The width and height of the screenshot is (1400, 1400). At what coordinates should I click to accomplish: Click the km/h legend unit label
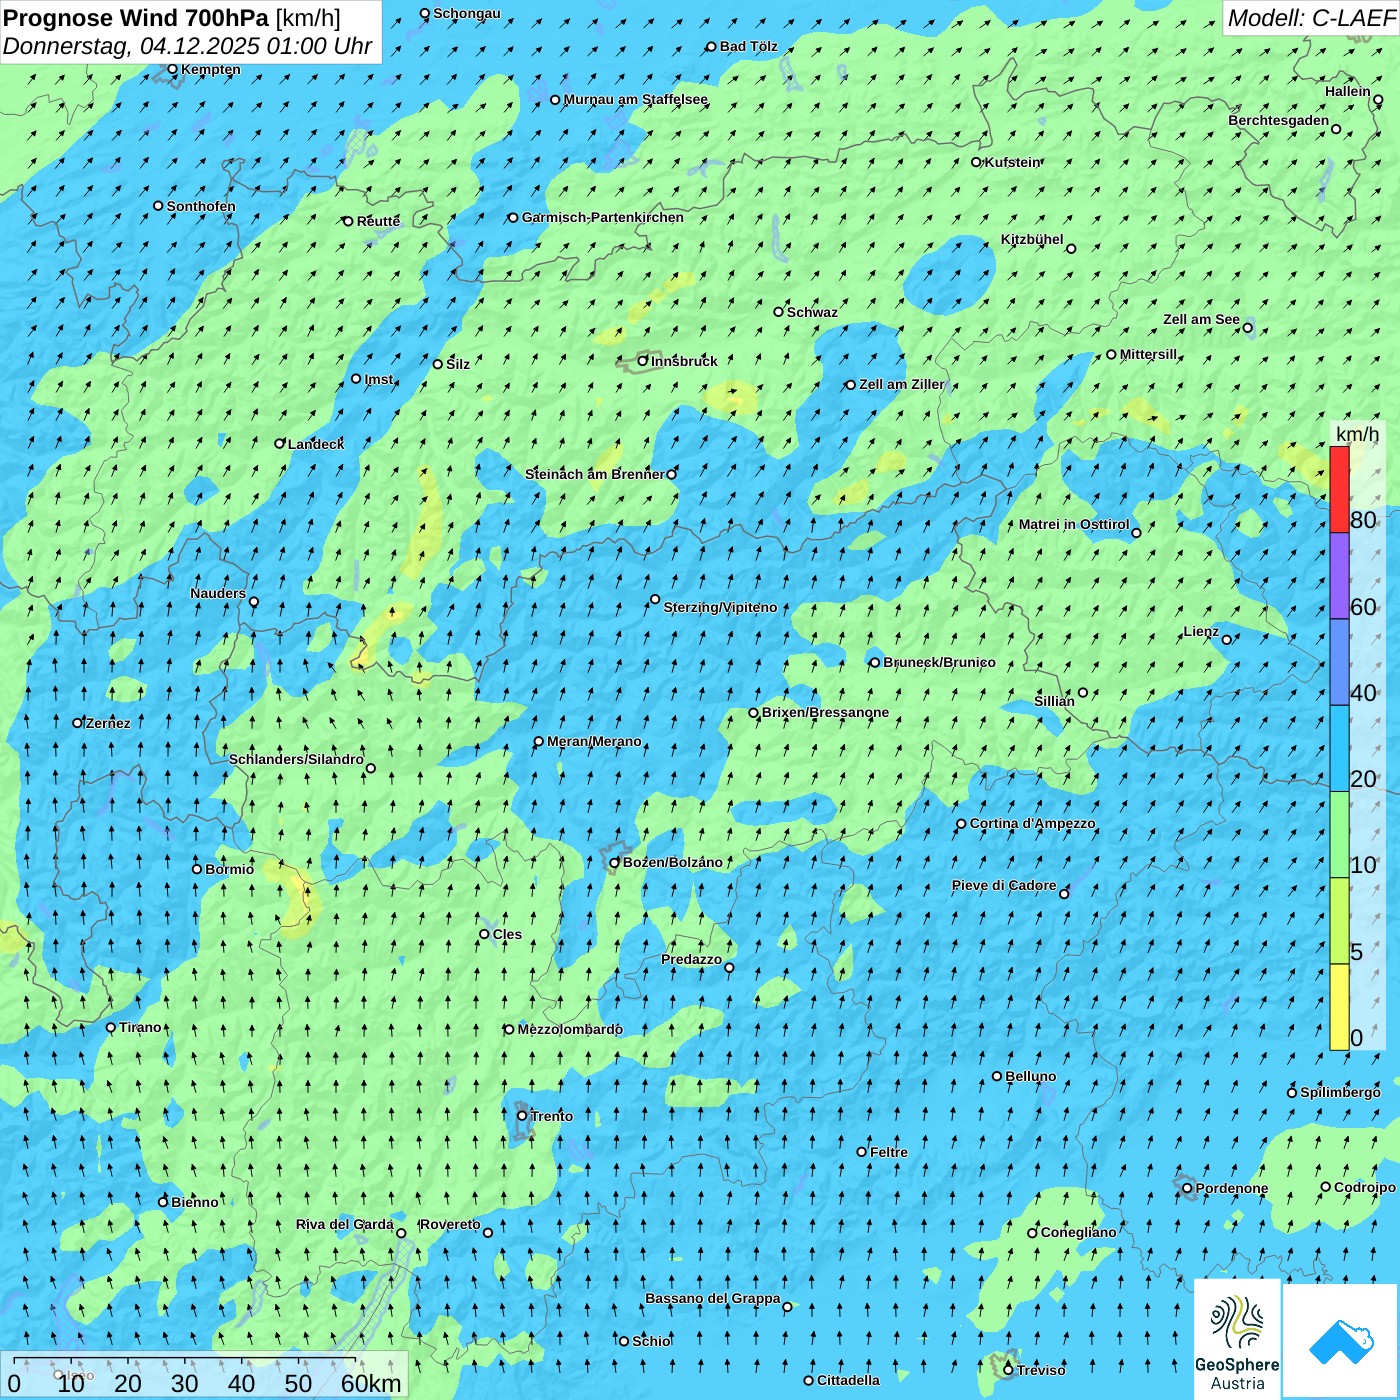[1357, 434]
